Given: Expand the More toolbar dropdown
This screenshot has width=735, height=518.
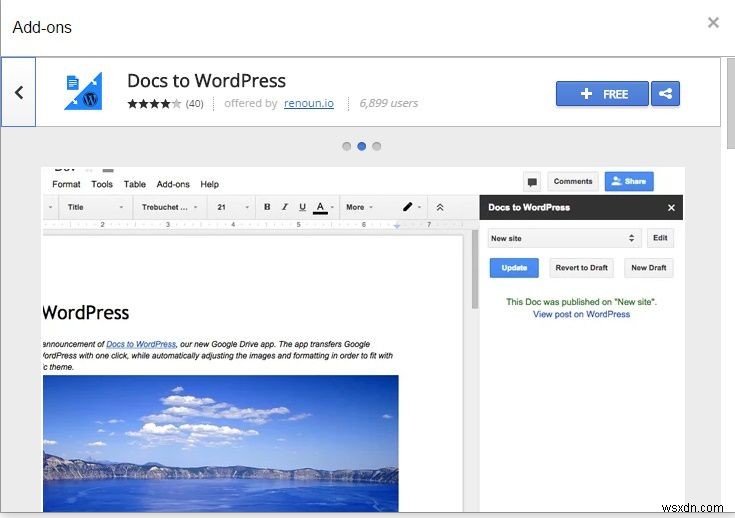Looking at the screenshot, I should tap(360, 207).
